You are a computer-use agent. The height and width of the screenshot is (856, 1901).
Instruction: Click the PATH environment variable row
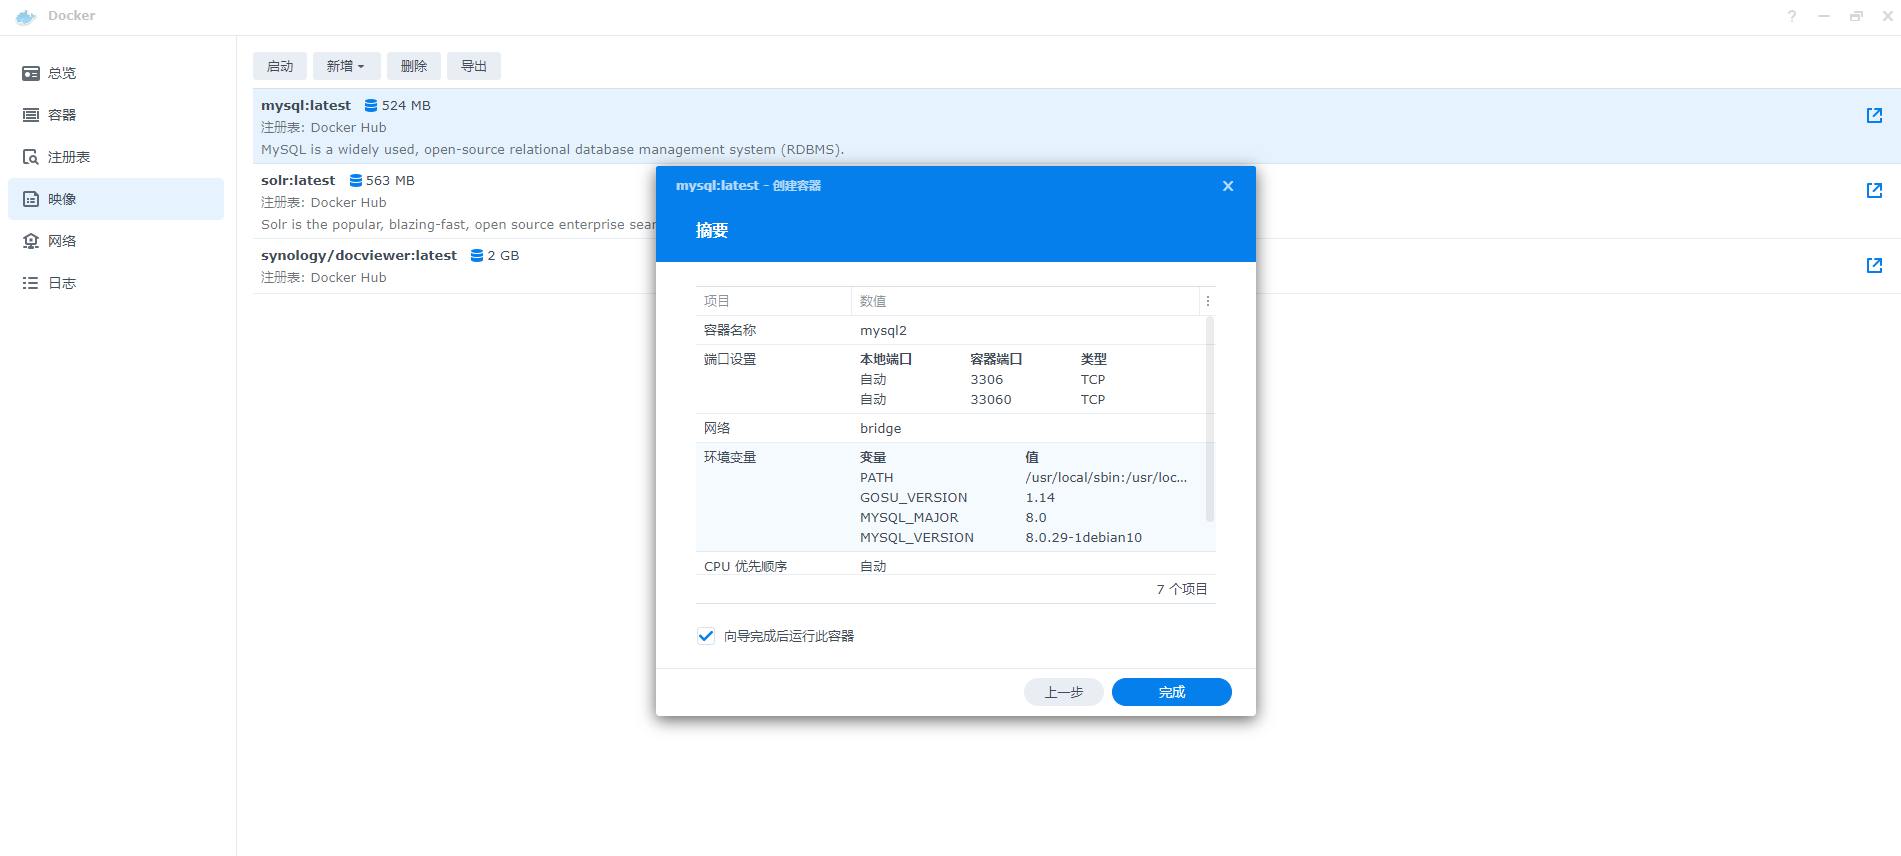pos(1024,477)
